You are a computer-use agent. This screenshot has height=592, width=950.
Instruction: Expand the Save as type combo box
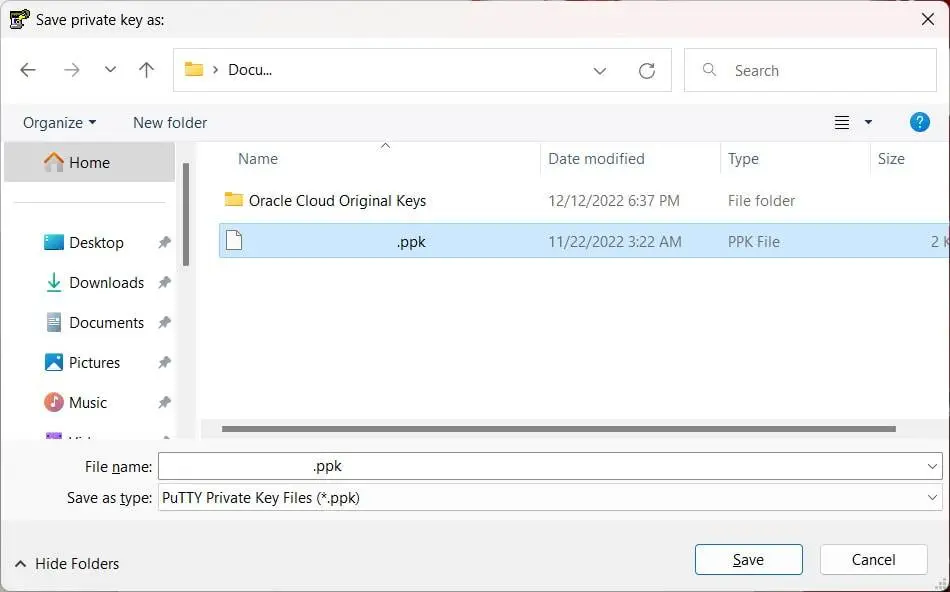[x=550, y=497]
